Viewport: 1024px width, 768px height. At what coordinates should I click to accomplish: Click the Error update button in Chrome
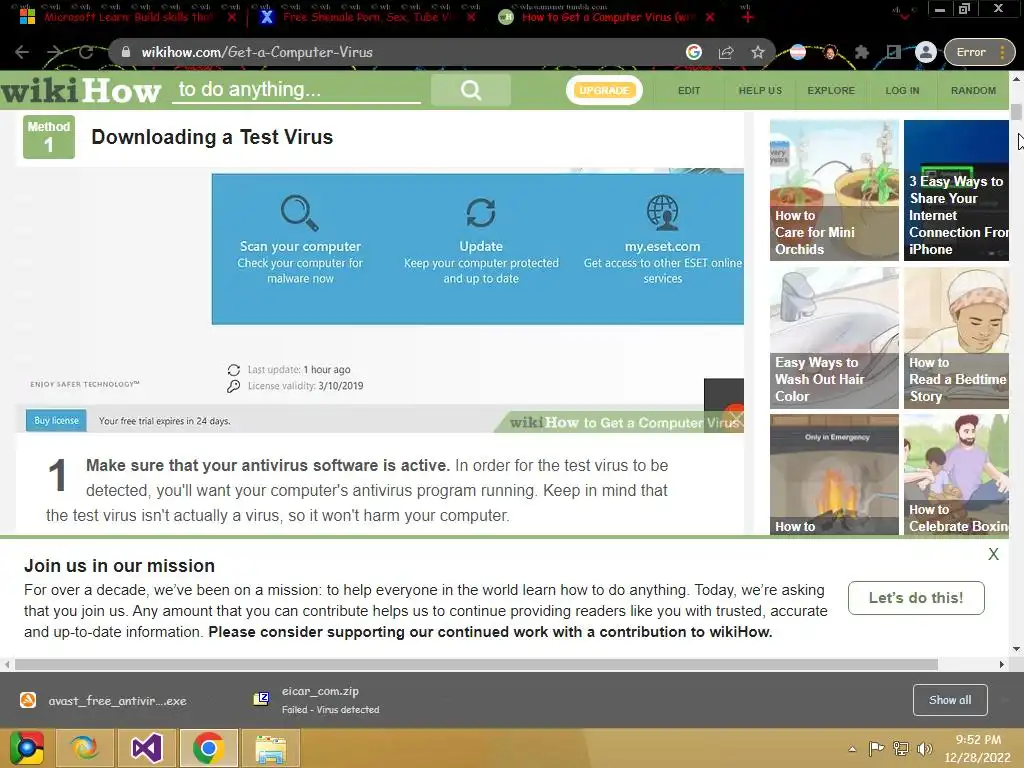(x=979, y=52)
